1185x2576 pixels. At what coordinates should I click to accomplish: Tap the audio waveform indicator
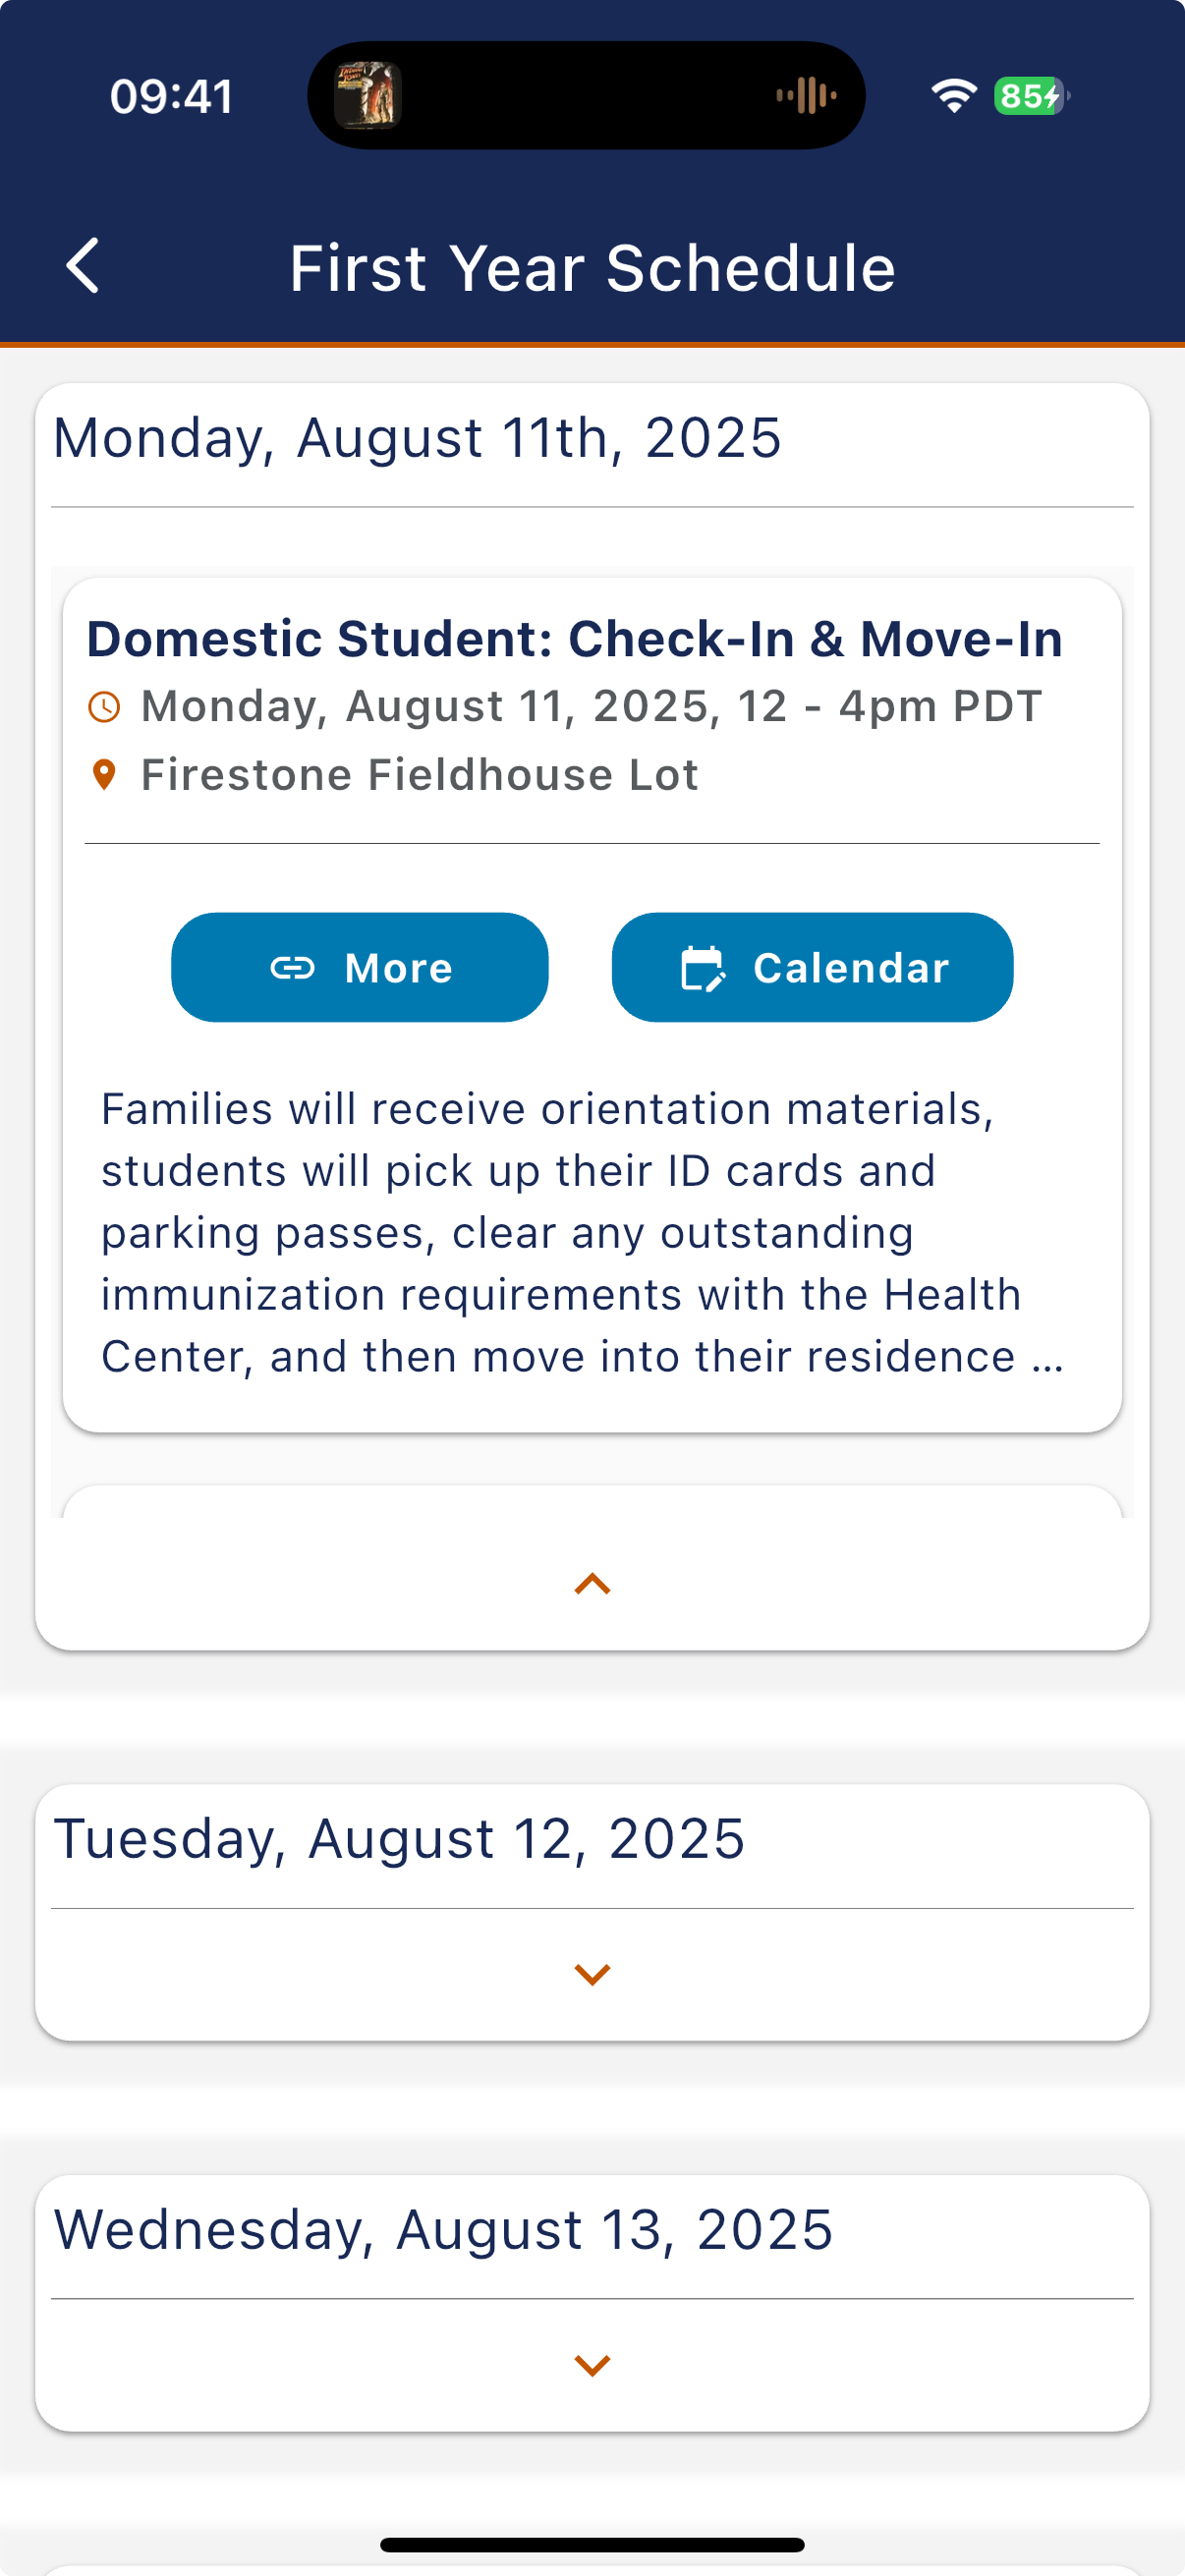point(806,96)
